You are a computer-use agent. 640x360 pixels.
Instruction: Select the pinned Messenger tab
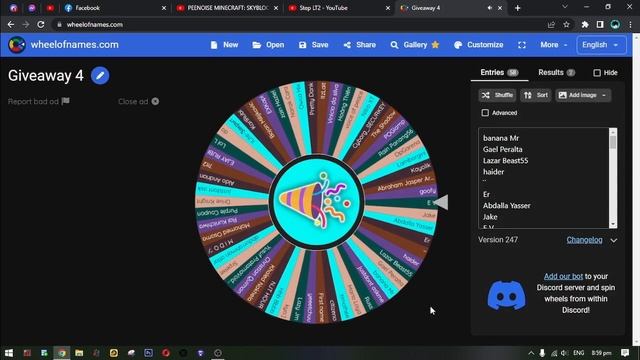32,8
